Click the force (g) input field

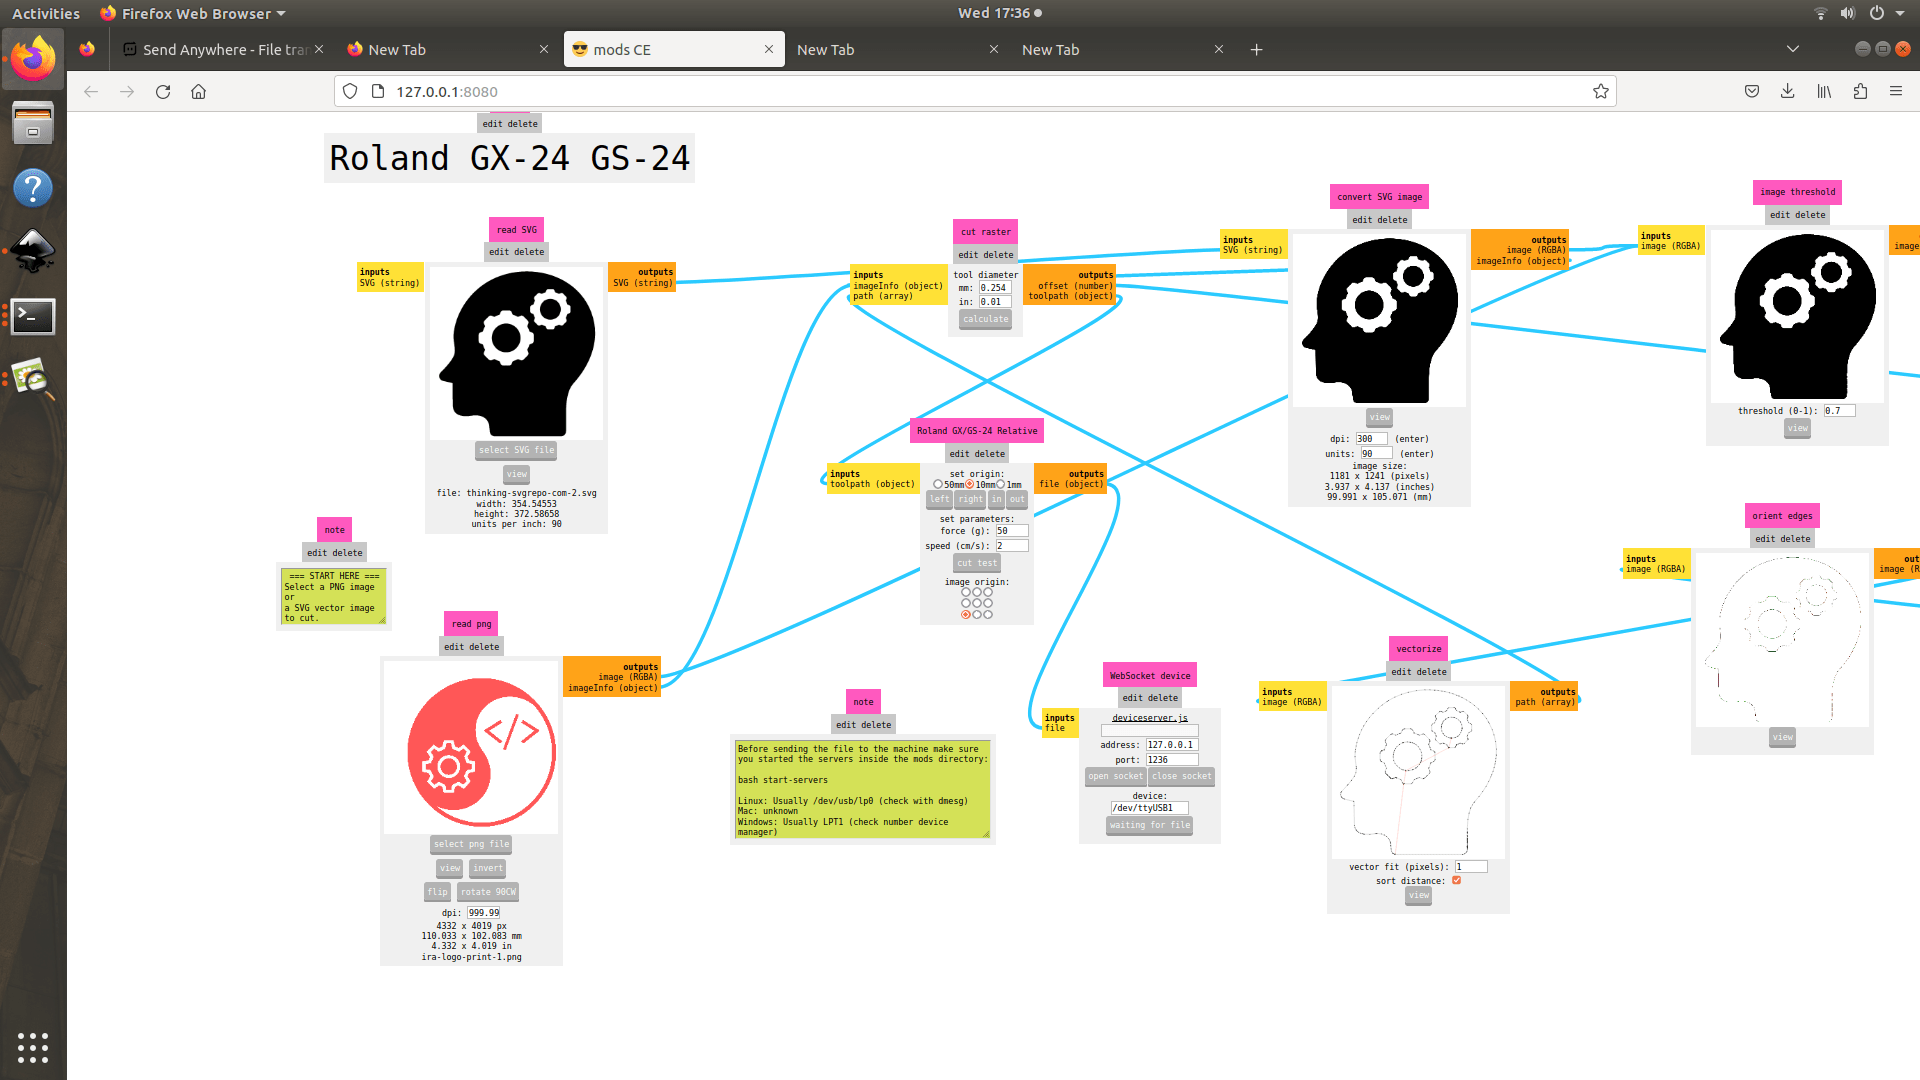(1011, 531)
